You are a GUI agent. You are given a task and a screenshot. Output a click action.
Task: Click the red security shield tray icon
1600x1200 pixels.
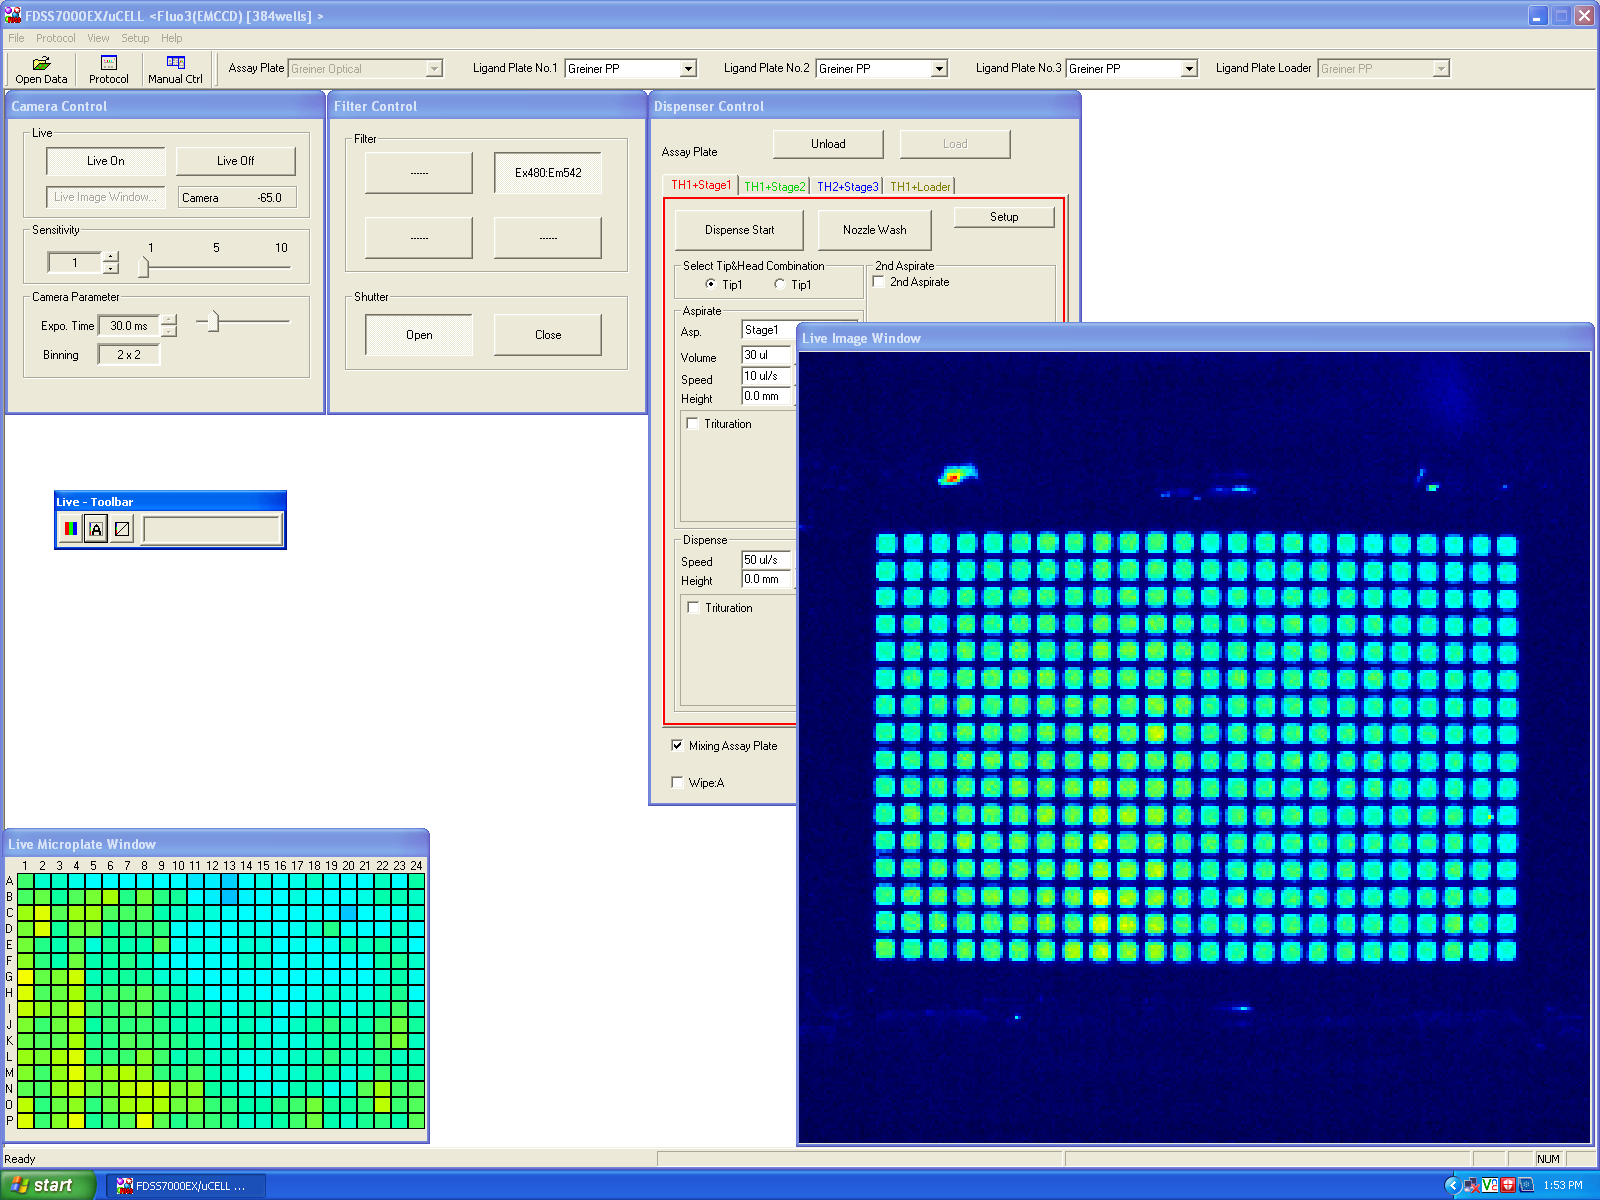pos(1508,1185)
